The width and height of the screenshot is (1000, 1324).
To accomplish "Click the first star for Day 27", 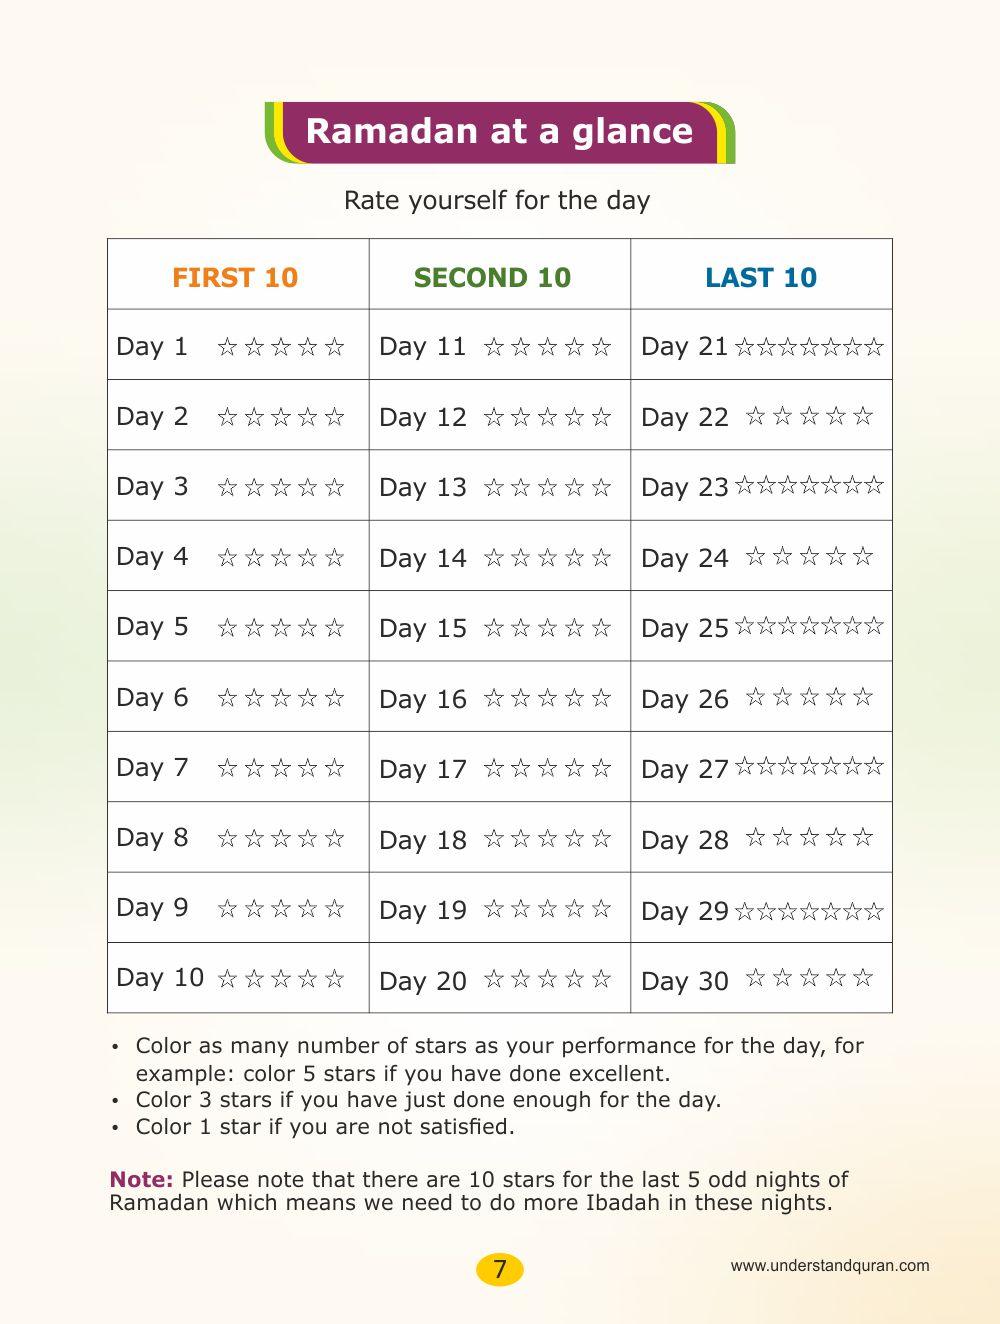I will click(x=744, y=767).
